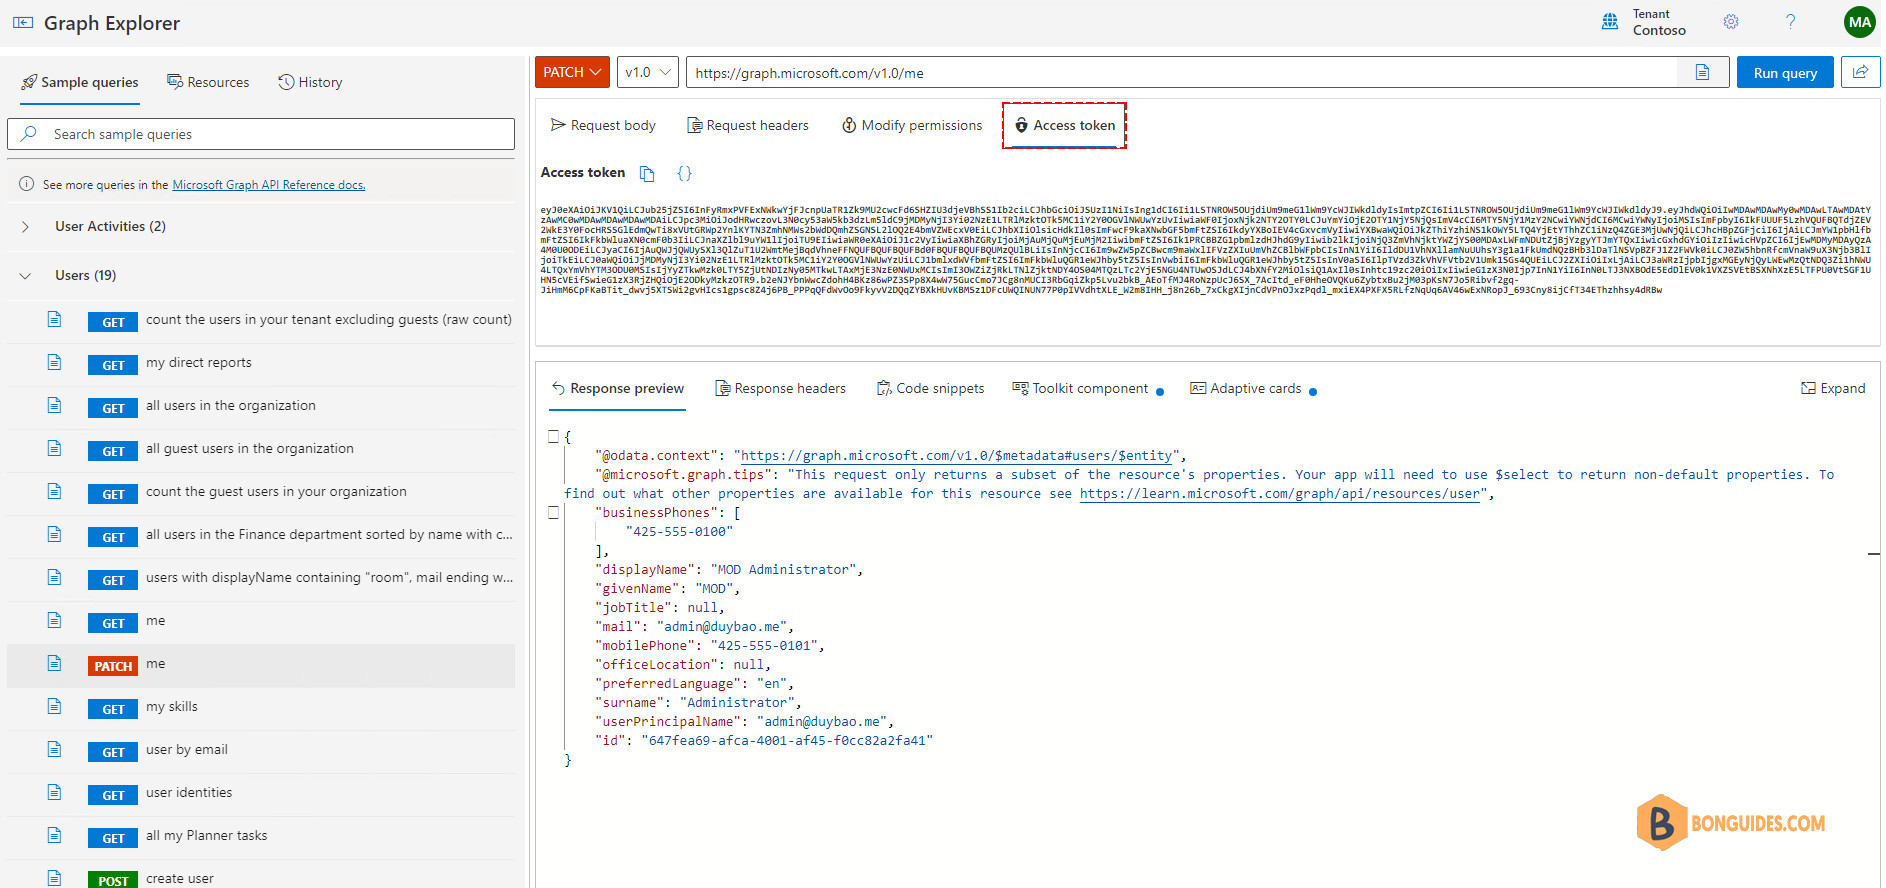Screen dimensions: 1886x888
Task: Copy the access token to clipboard
Action: [x=647, y=174]
